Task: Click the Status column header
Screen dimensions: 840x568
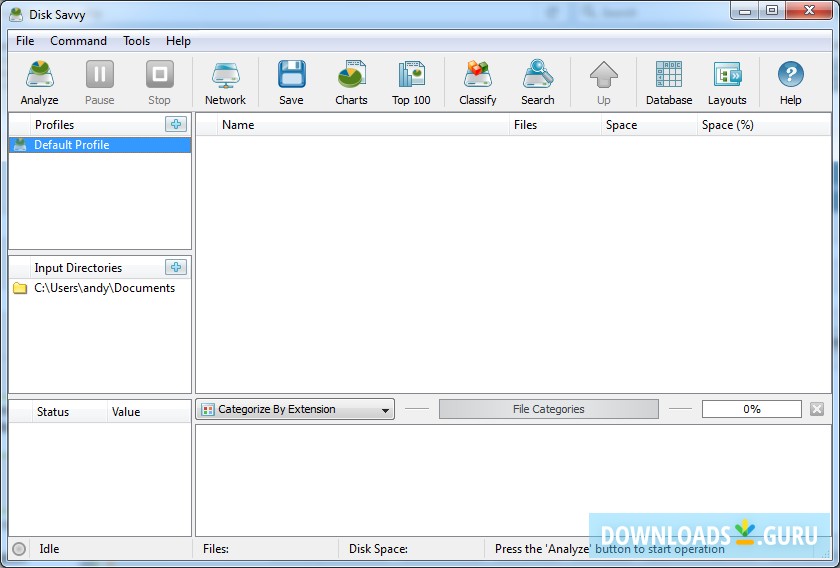Action: 69,412
